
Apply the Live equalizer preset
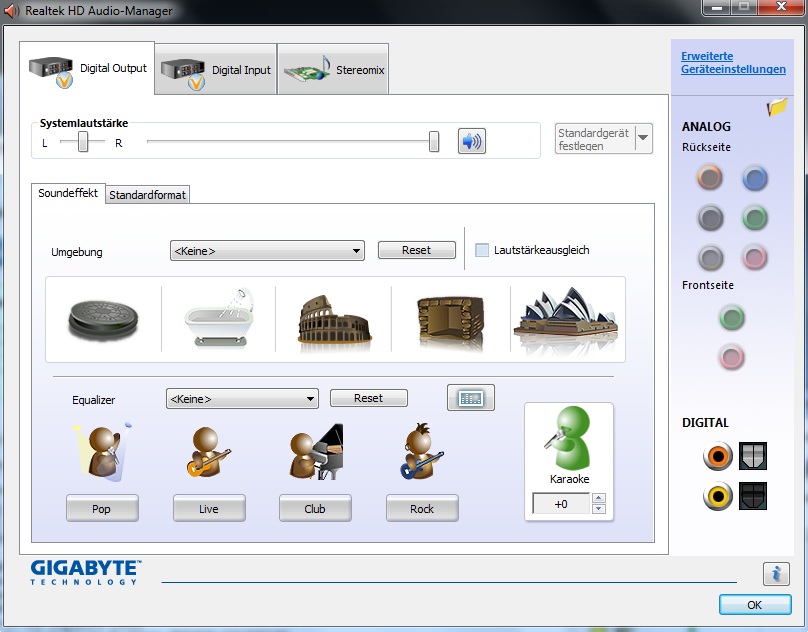[209, 509]
